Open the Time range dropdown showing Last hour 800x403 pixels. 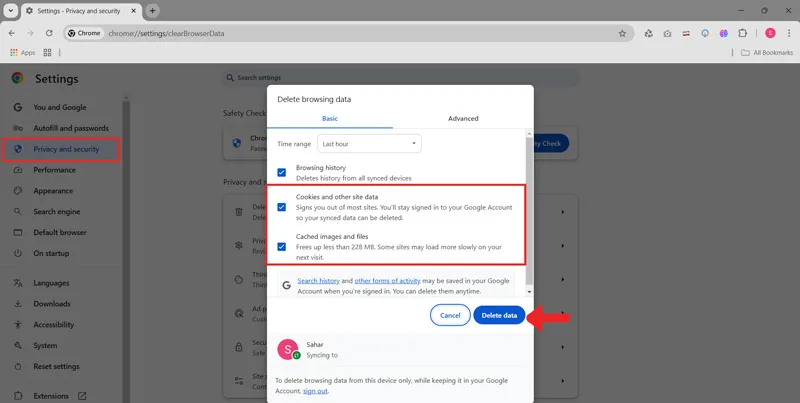coord(369,144)
